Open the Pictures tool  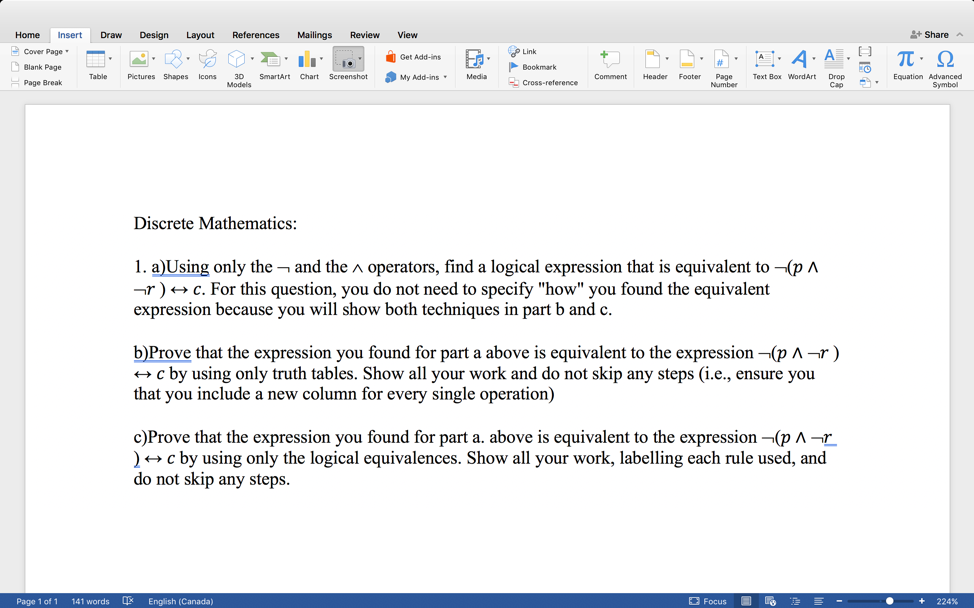point(140,64)
